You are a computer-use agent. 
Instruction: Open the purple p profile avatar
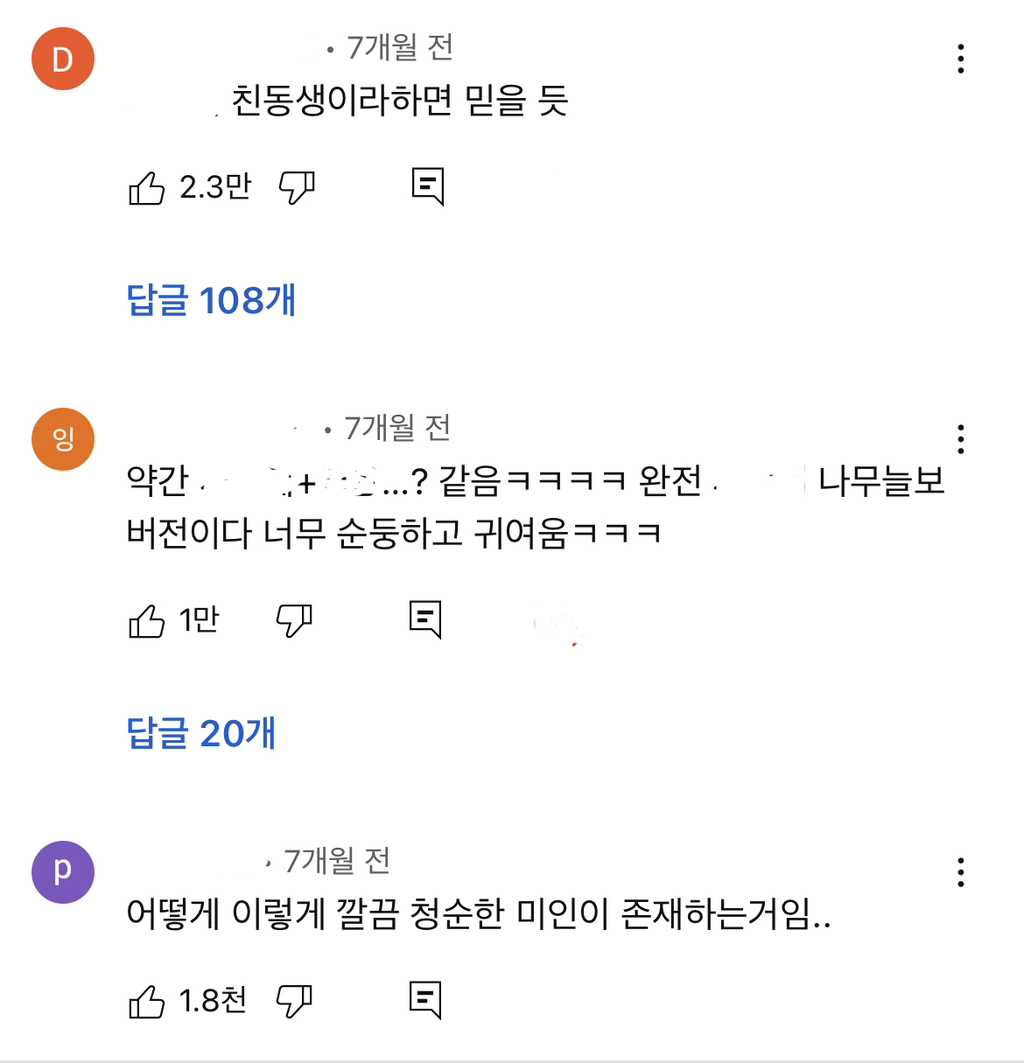pyautogui.click(x=63, y=872)
